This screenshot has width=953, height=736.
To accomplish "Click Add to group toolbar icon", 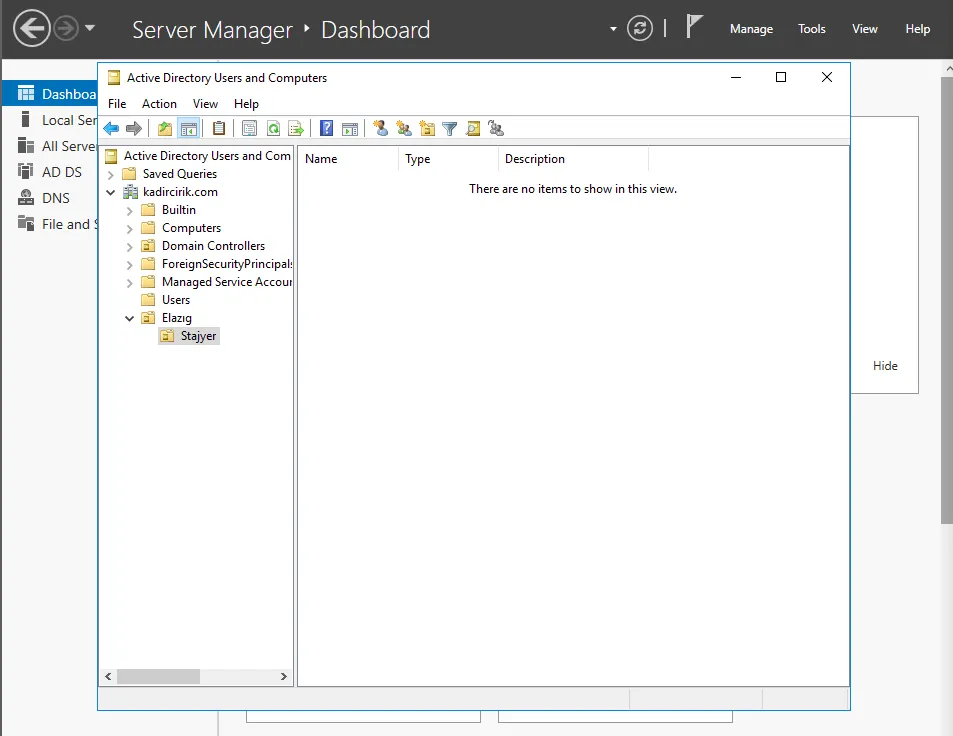I will [x=496, y=128].
